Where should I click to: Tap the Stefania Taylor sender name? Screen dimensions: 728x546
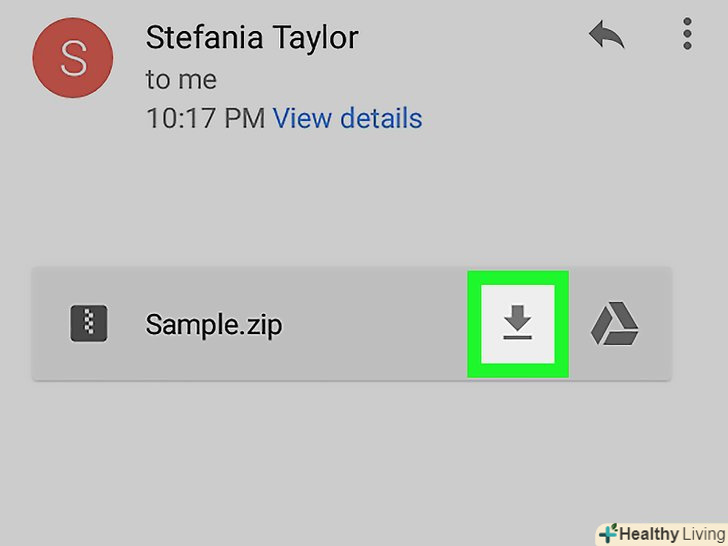click(x=252, y=38)
